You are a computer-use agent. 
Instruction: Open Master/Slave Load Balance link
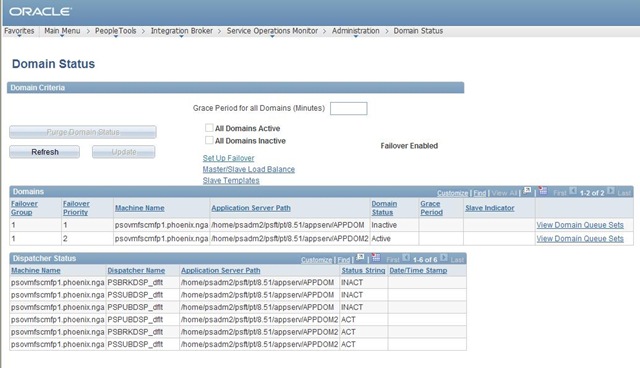(x=249, y=169)
